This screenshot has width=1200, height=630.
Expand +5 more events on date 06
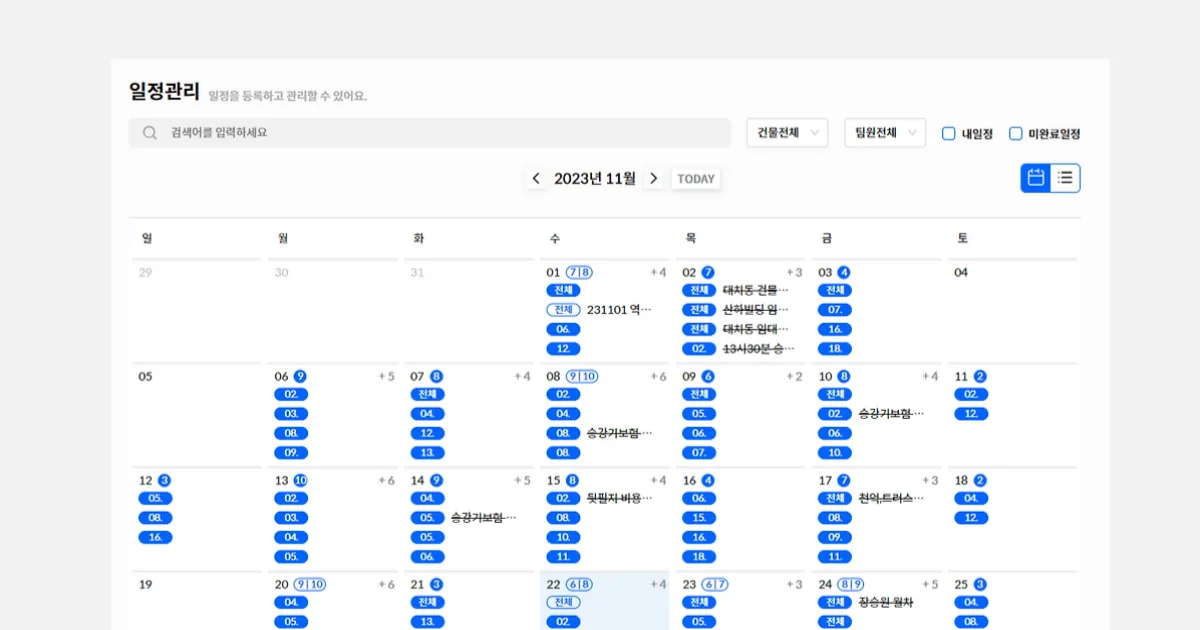386,376
